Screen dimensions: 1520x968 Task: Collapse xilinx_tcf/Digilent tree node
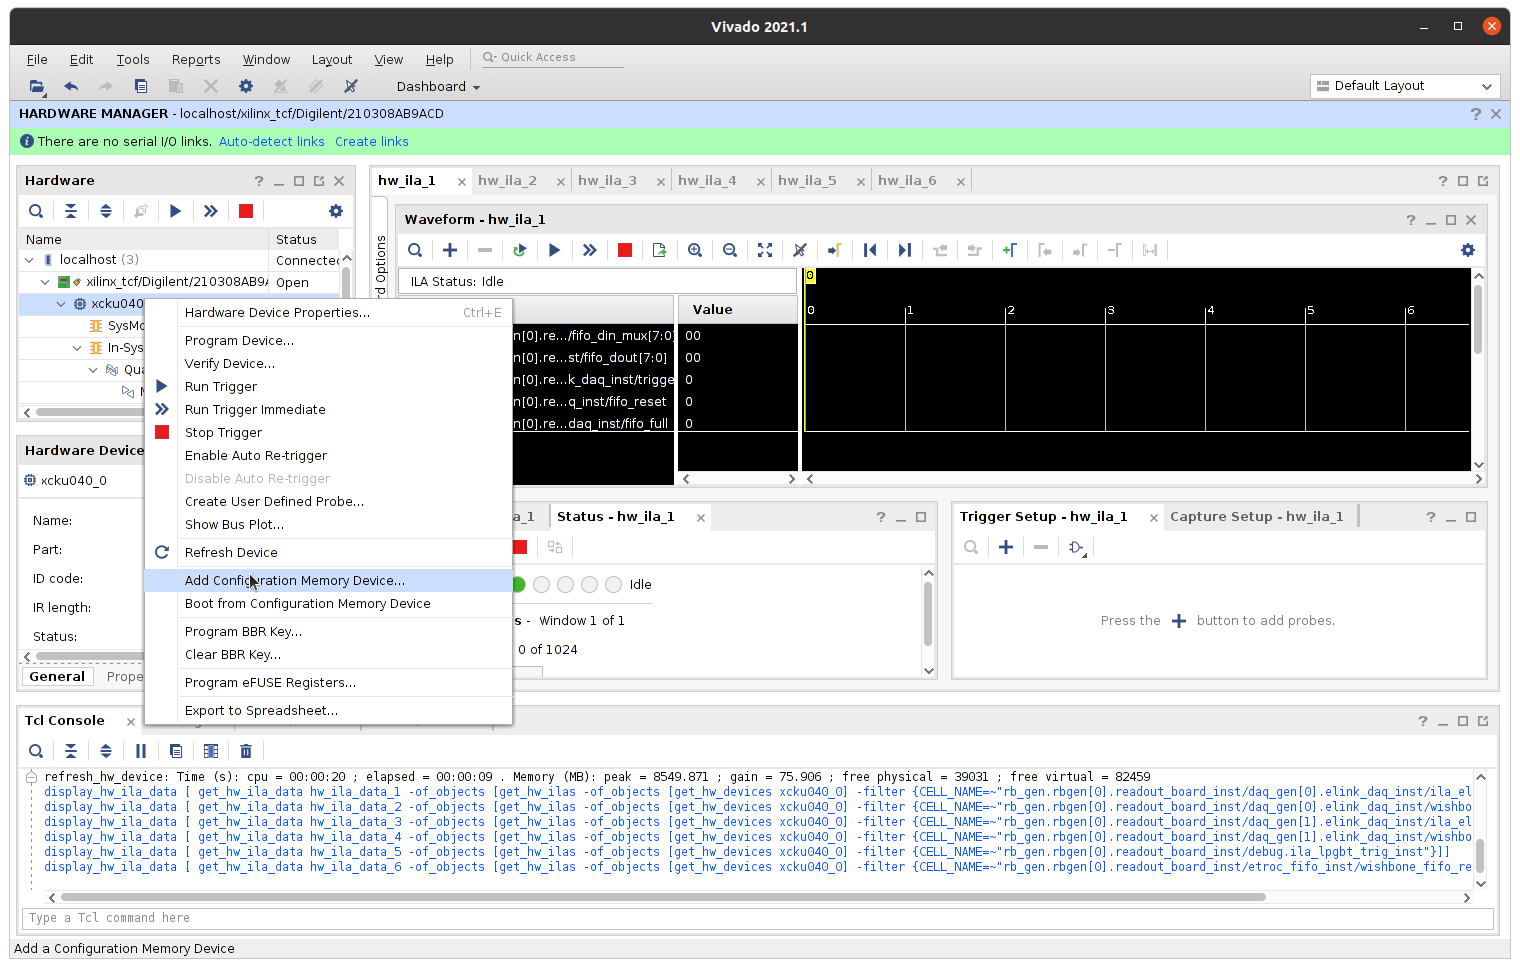click(45, 282)
